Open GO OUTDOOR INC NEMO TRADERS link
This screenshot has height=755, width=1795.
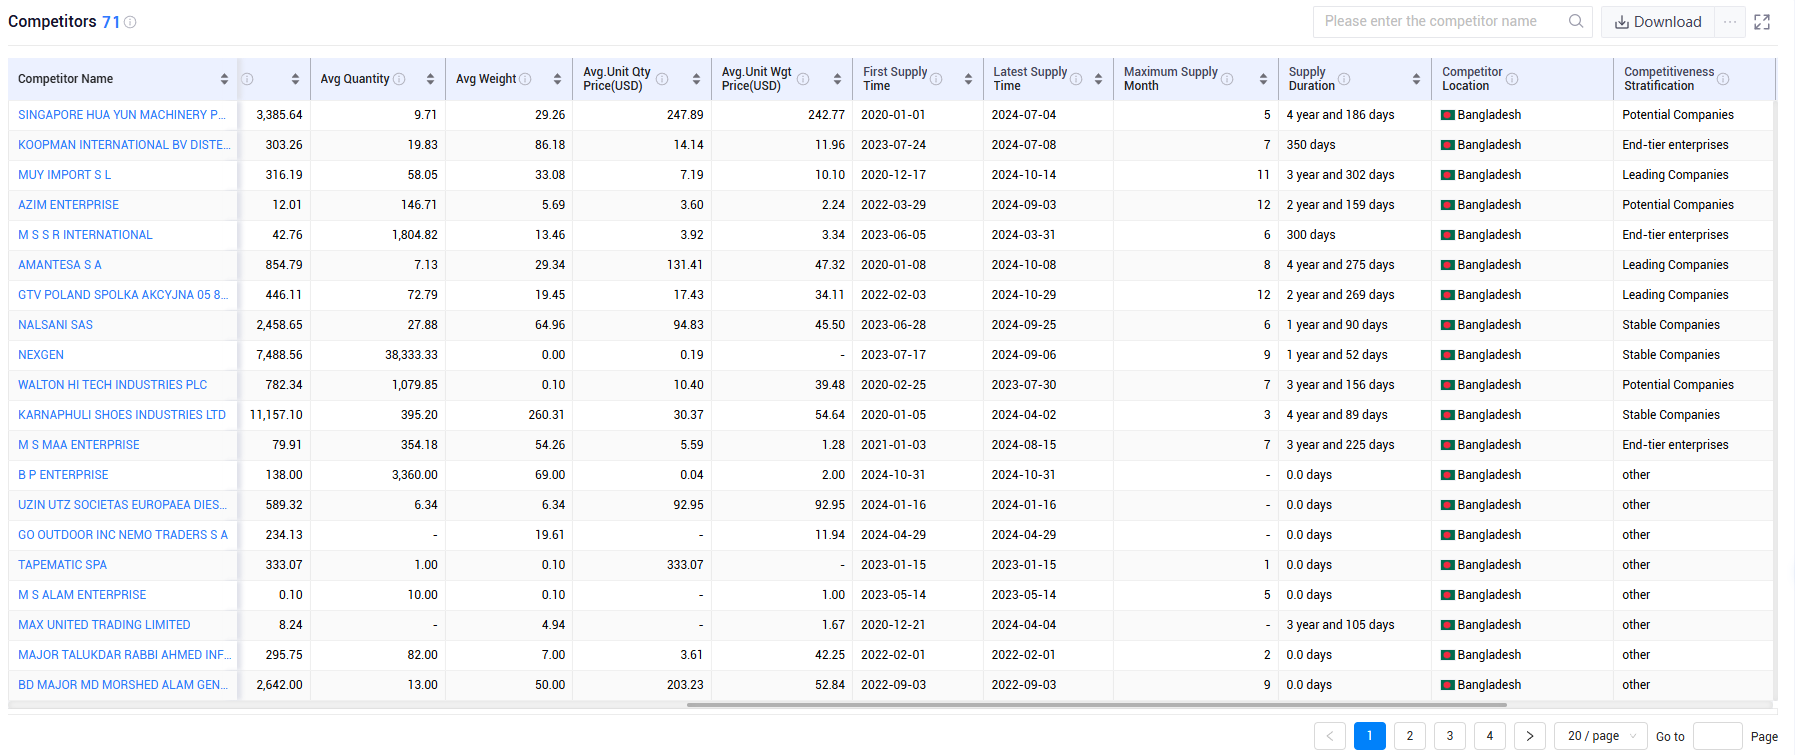point(123,535)
